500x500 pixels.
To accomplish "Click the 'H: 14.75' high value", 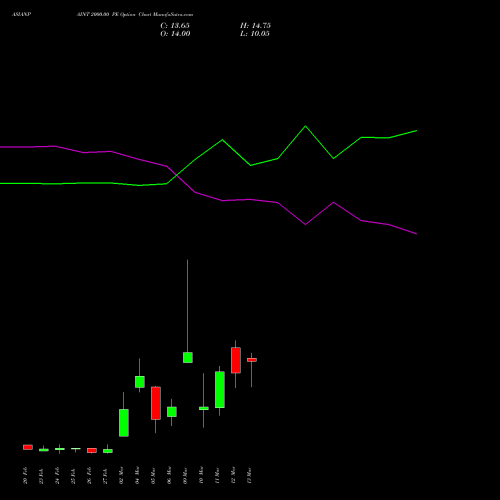I will (x=255, y=26).
